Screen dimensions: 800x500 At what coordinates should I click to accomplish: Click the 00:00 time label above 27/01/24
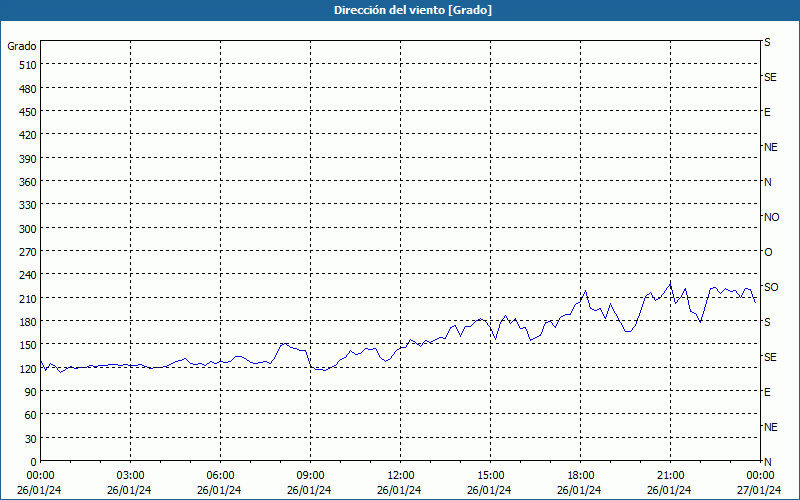(x=760, y=476)
